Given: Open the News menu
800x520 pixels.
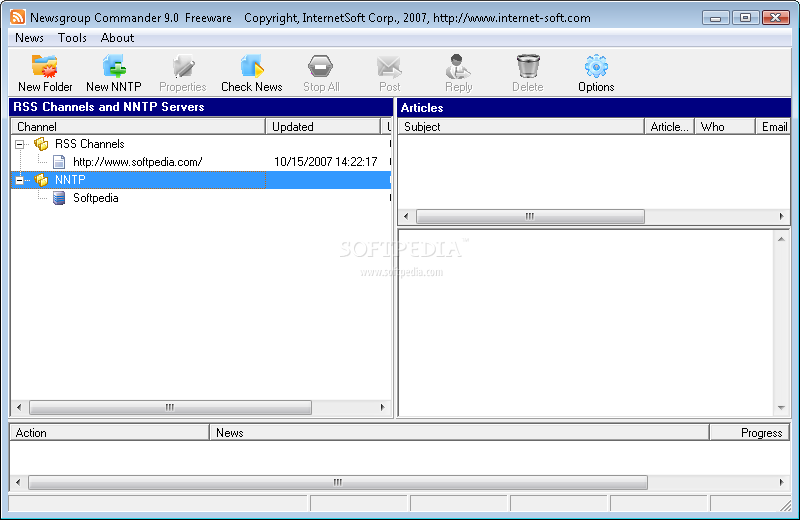Looking at the screenshot, I should 29,38.
